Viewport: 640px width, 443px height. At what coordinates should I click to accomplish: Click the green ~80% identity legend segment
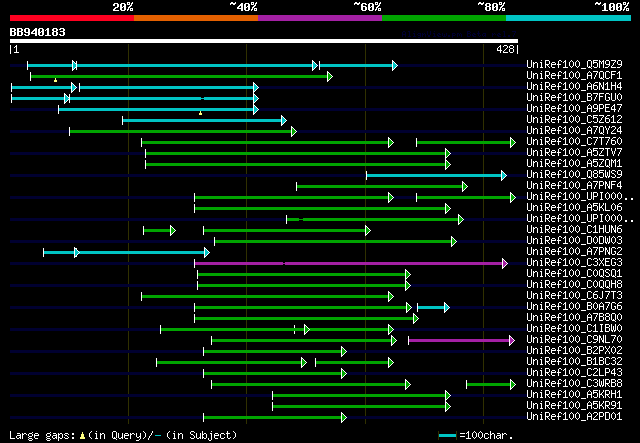(444, 18)
